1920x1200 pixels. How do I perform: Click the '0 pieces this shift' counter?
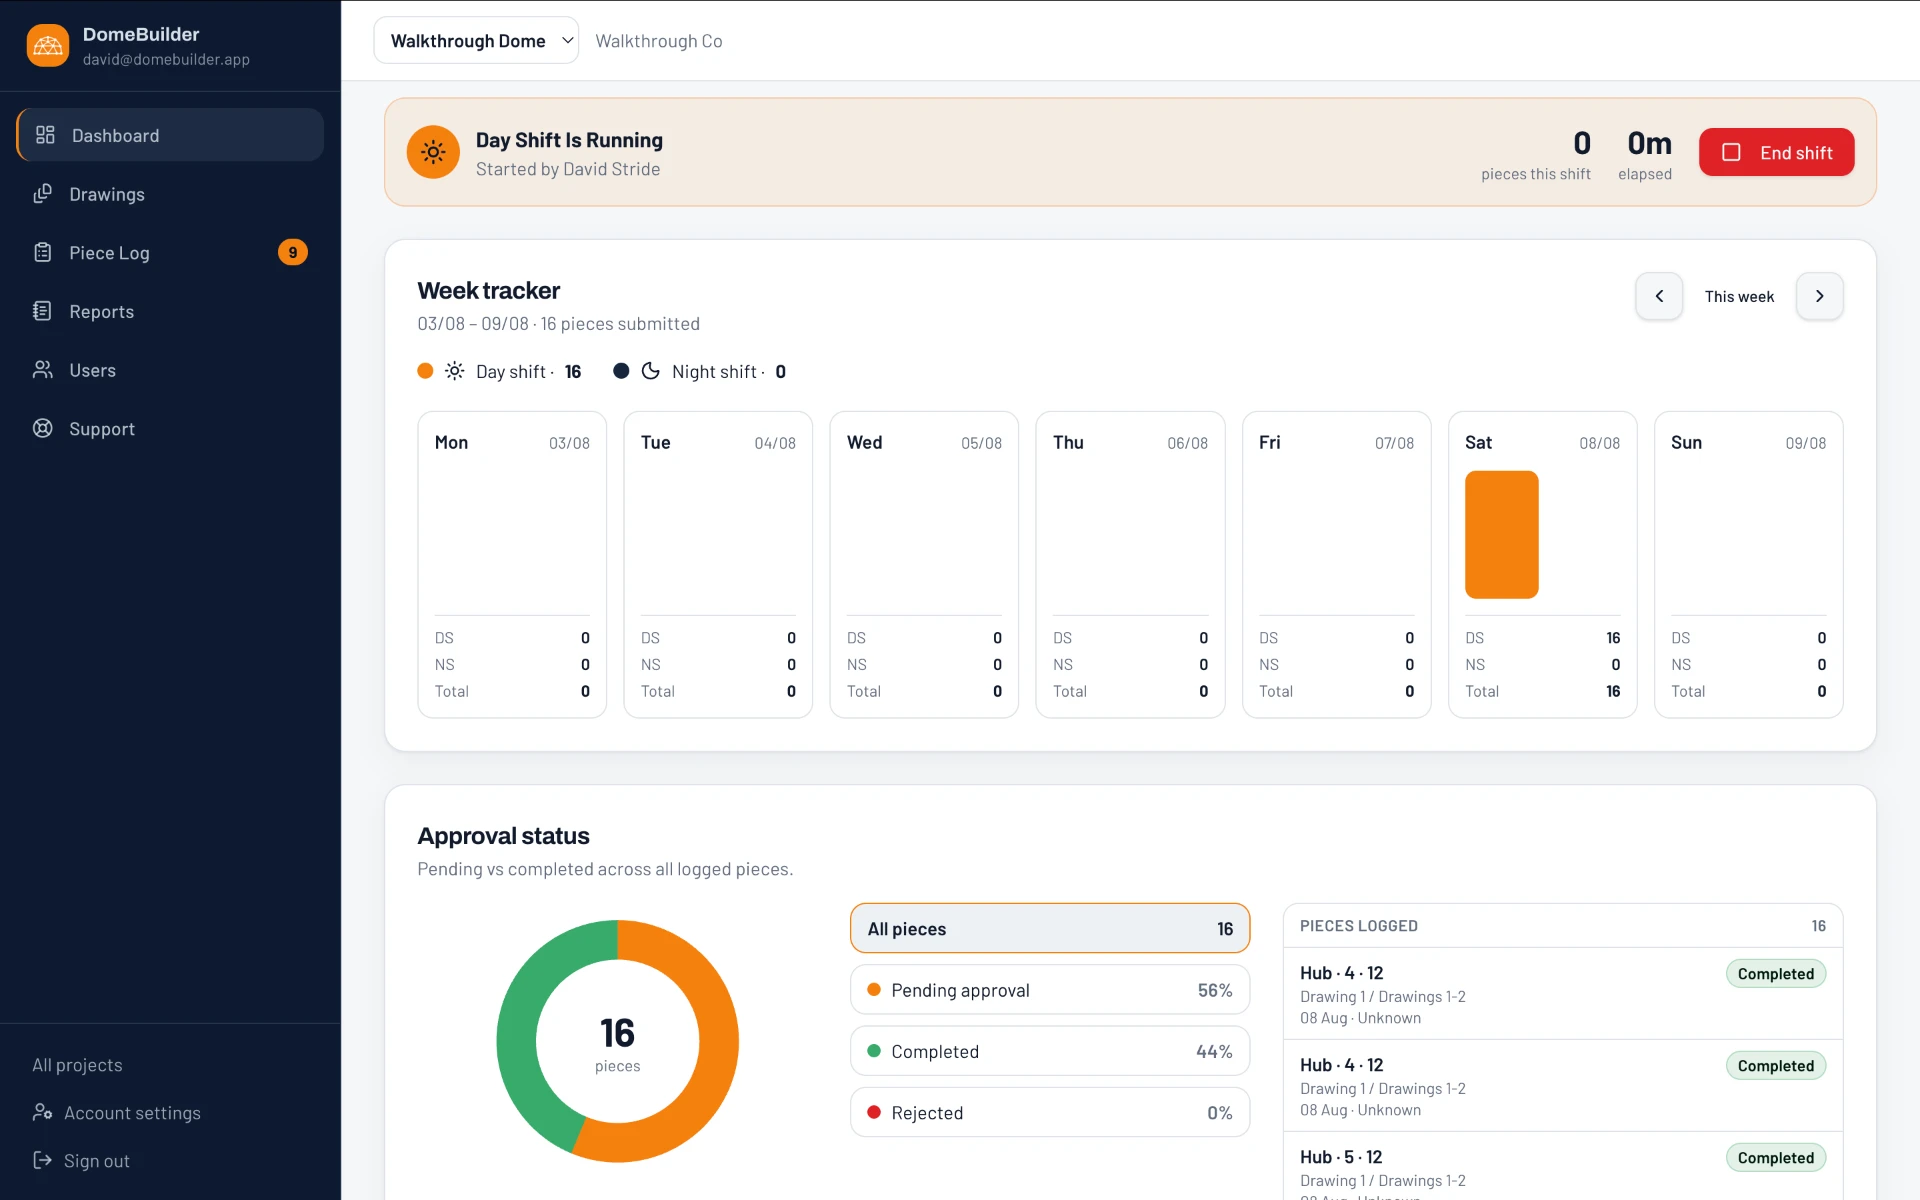click(1536, 154)
